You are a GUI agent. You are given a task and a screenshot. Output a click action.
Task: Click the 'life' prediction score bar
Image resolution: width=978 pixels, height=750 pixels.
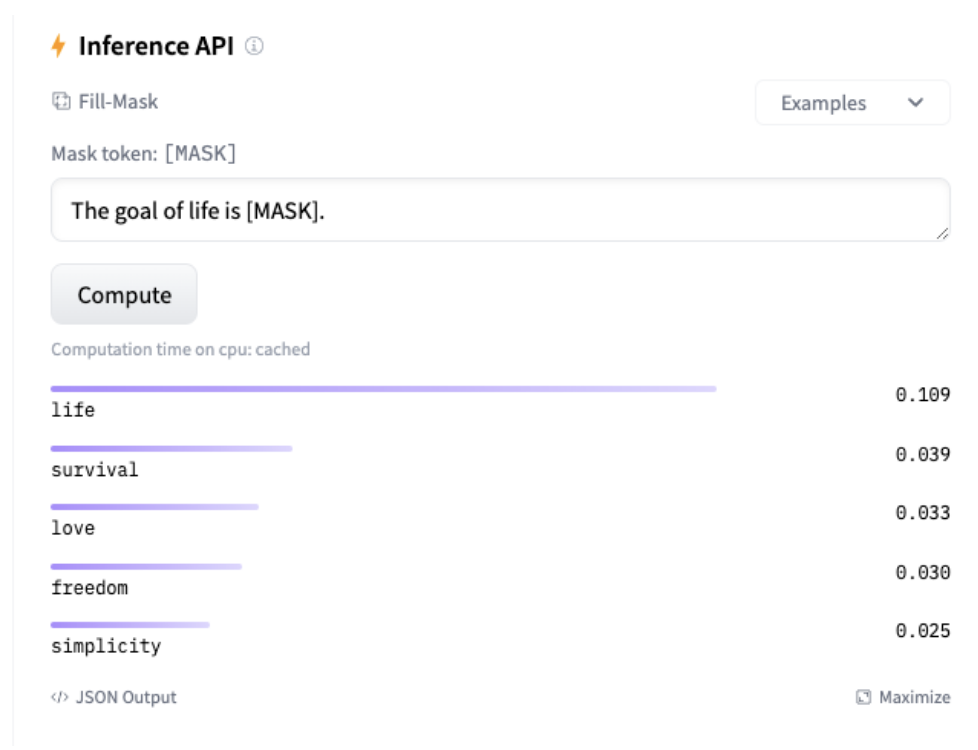click(383, 389)
